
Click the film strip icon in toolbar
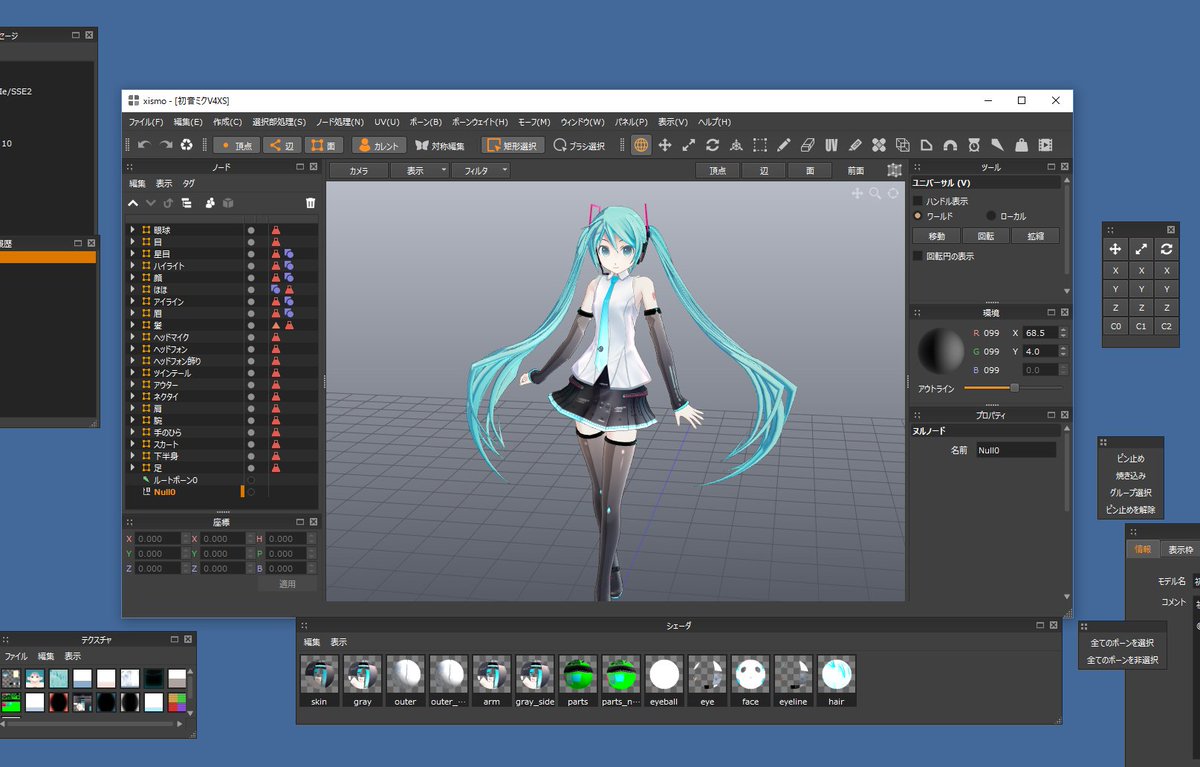tap(1045, 145)
